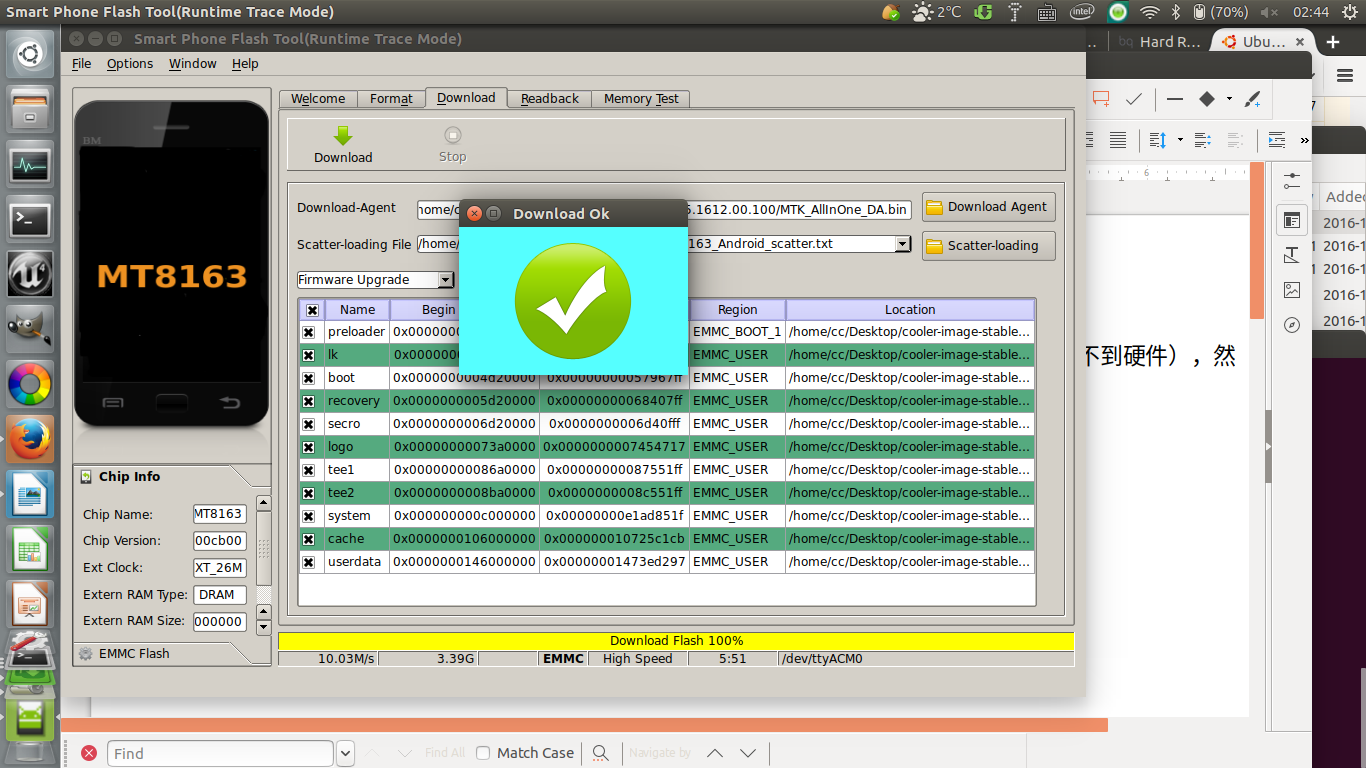Click the Writer line spacing icon
The height and width of the screenshot is (768, 1366).
[x=1158, y=139]
